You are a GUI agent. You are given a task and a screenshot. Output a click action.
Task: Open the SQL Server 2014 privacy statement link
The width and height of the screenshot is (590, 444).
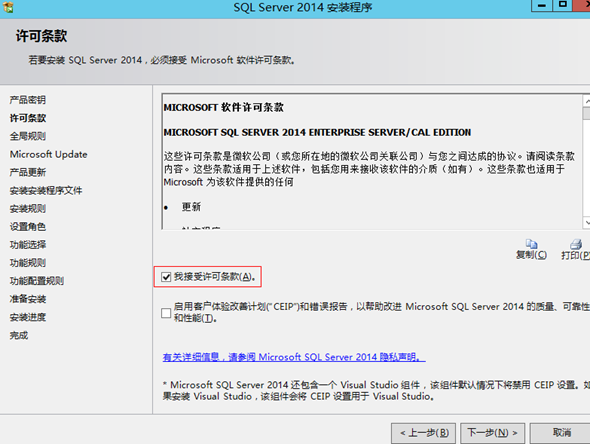pyautogui.click(x=294, y=357)
